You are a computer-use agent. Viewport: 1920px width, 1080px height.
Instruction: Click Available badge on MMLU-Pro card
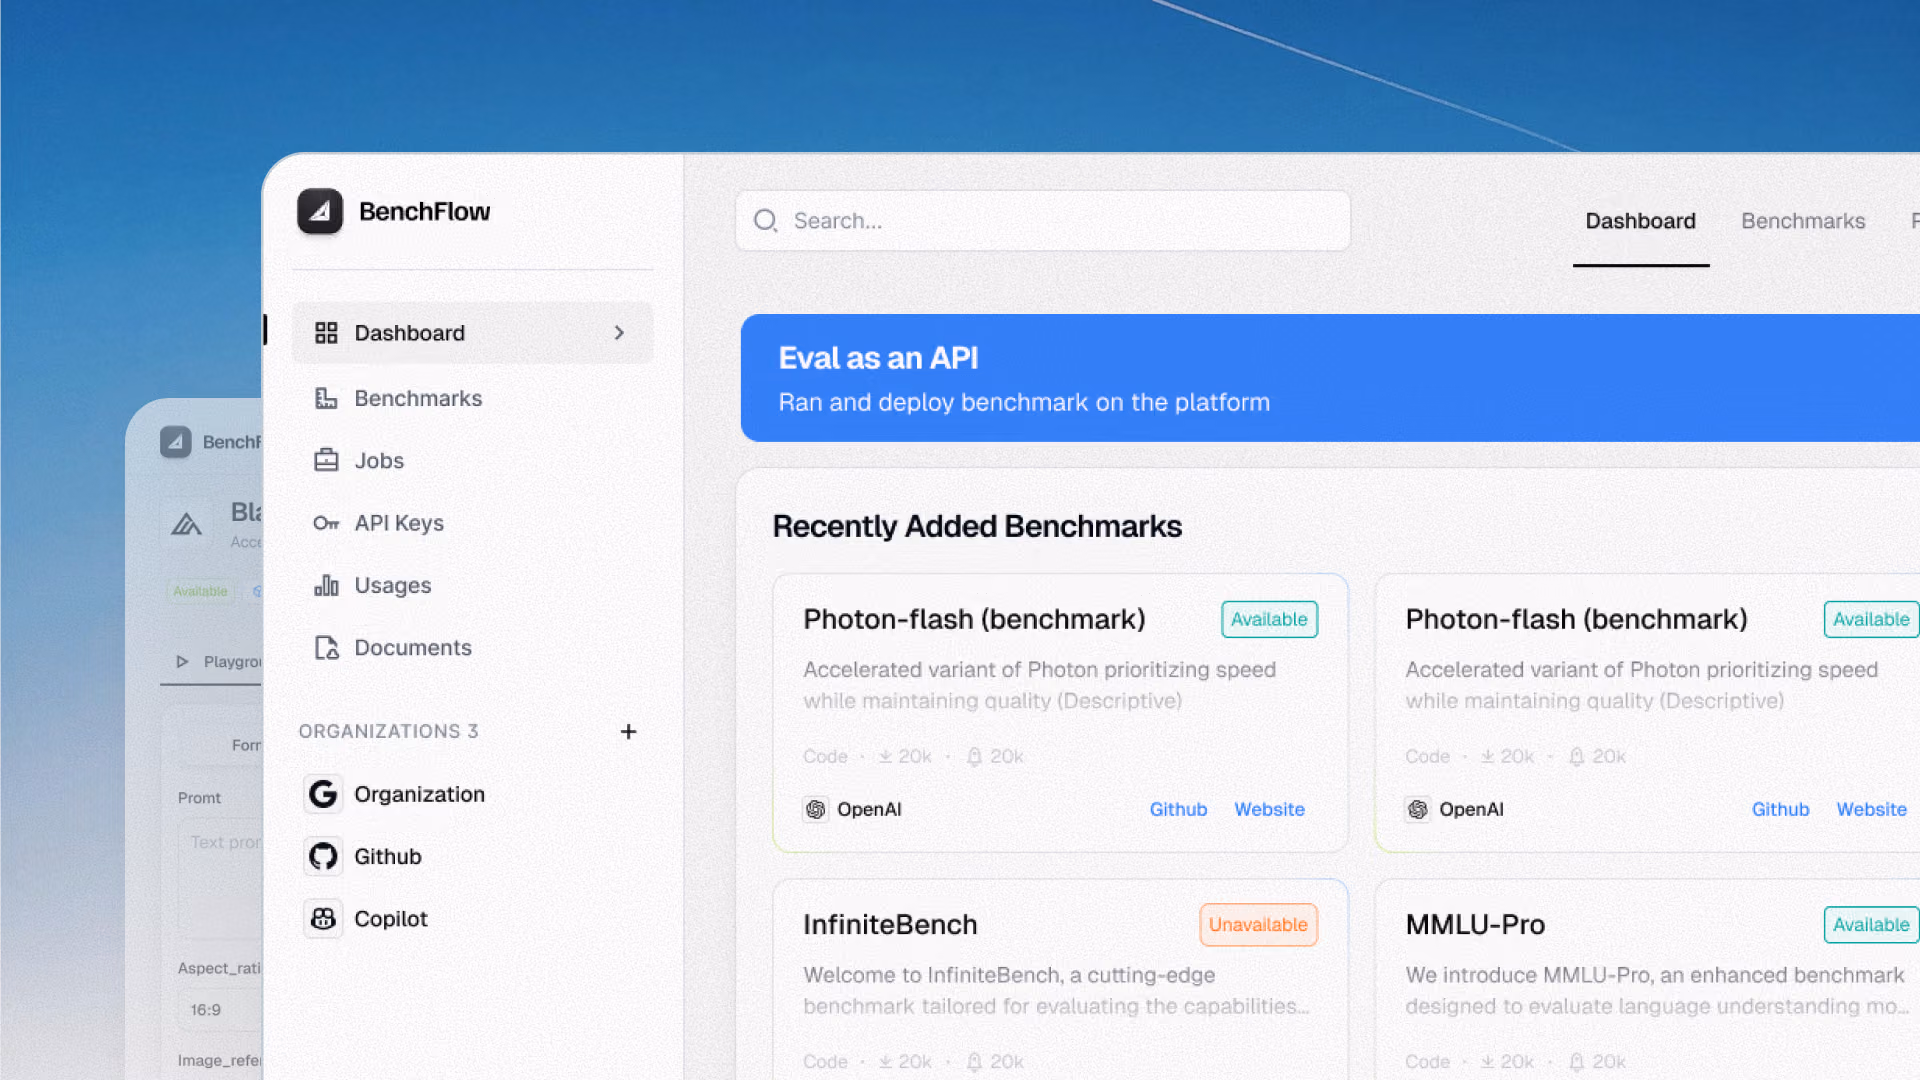pyautogui.click(x=1871, y=925)
